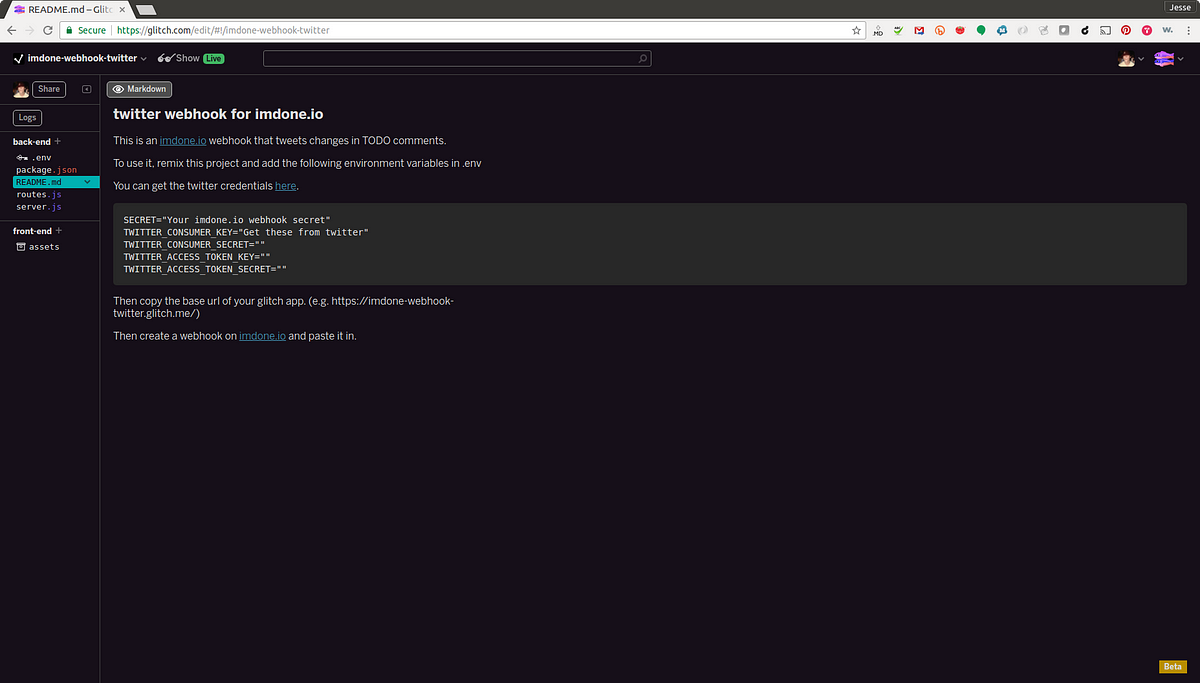The image size is (1200, 683).
Task: Click the MD markdown extension icon
Action: click(x=878, y=31)
